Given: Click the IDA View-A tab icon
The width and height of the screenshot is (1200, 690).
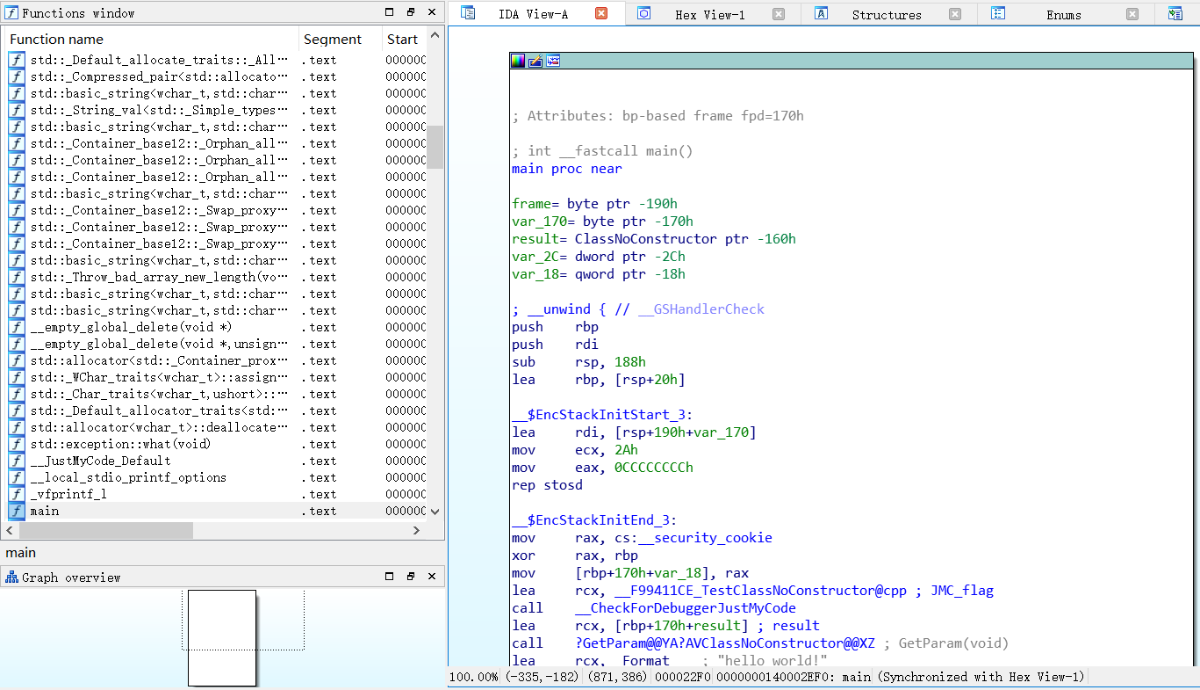Looking at the screenshot, I should (468, 14).
